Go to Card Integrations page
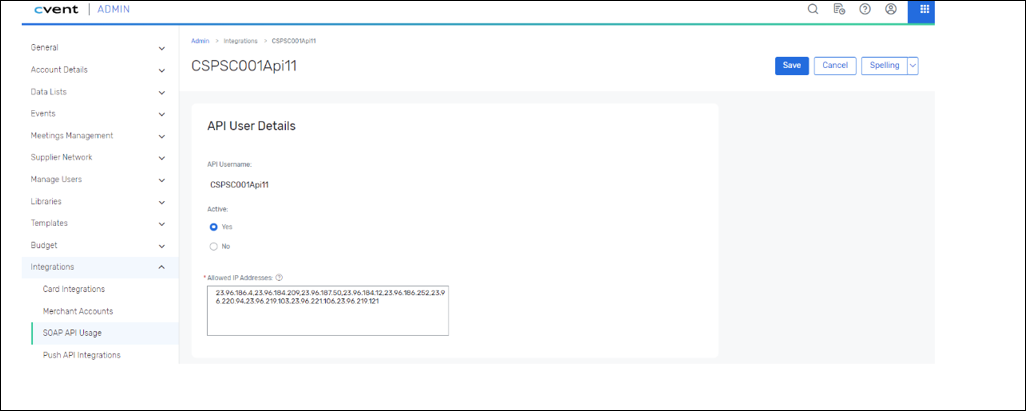Screen dimensions: 1026x411 click(74, 289)
